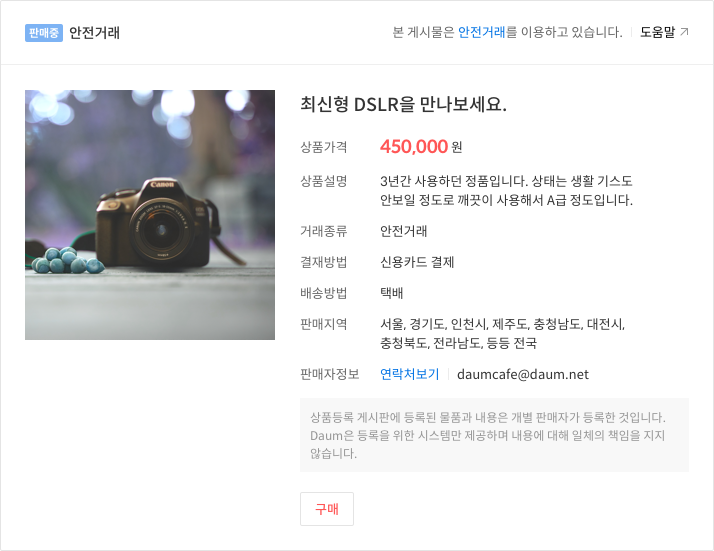Click the 판매중 status badge

click(x=44, y=33)
